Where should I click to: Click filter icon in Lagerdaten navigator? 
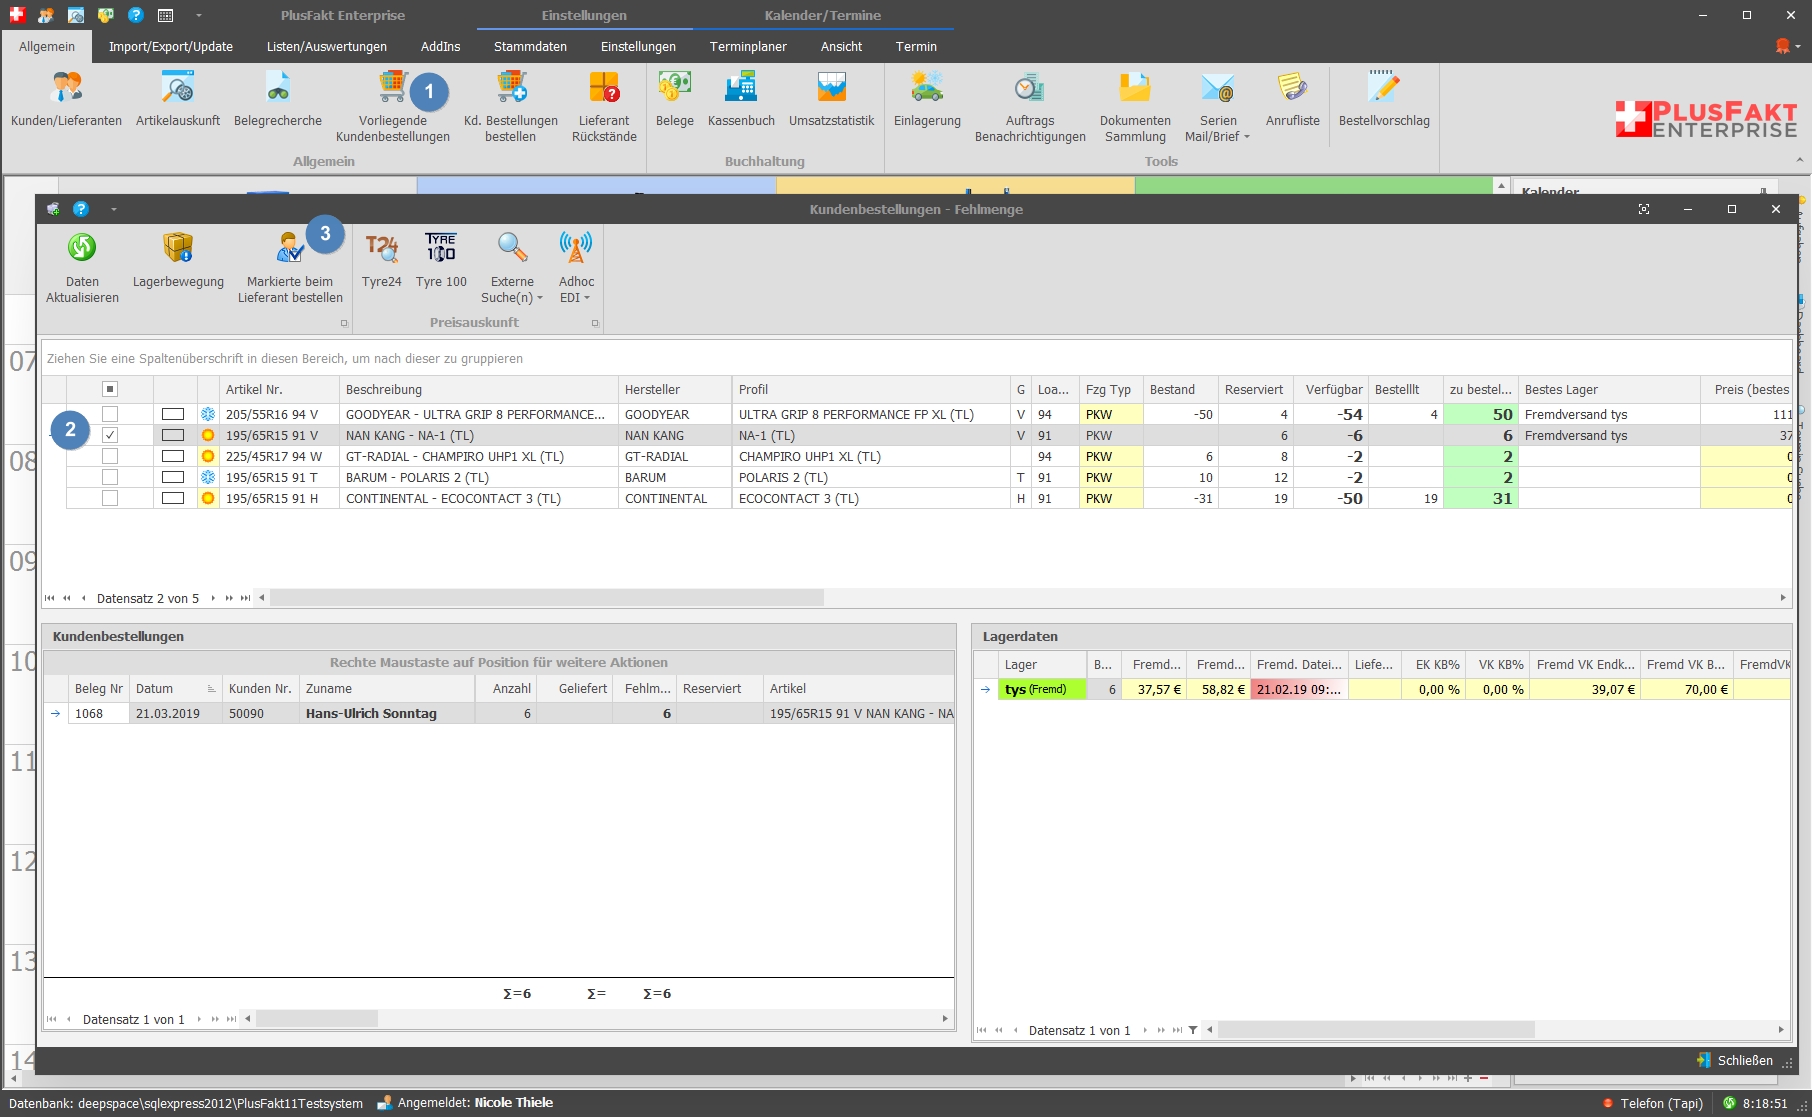tap(1193, 1030)
